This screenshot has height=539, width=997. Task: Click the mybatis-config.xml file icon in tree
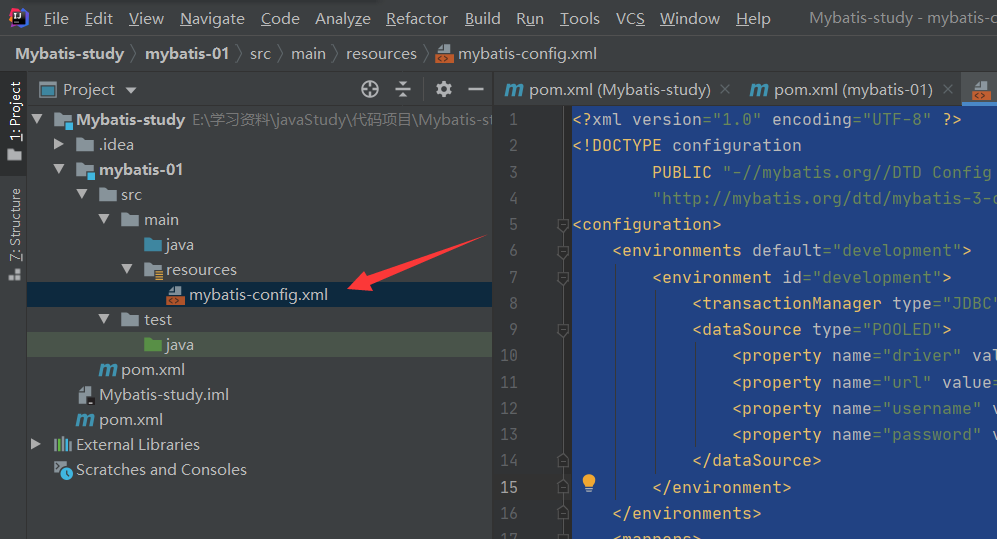[175, 295]
